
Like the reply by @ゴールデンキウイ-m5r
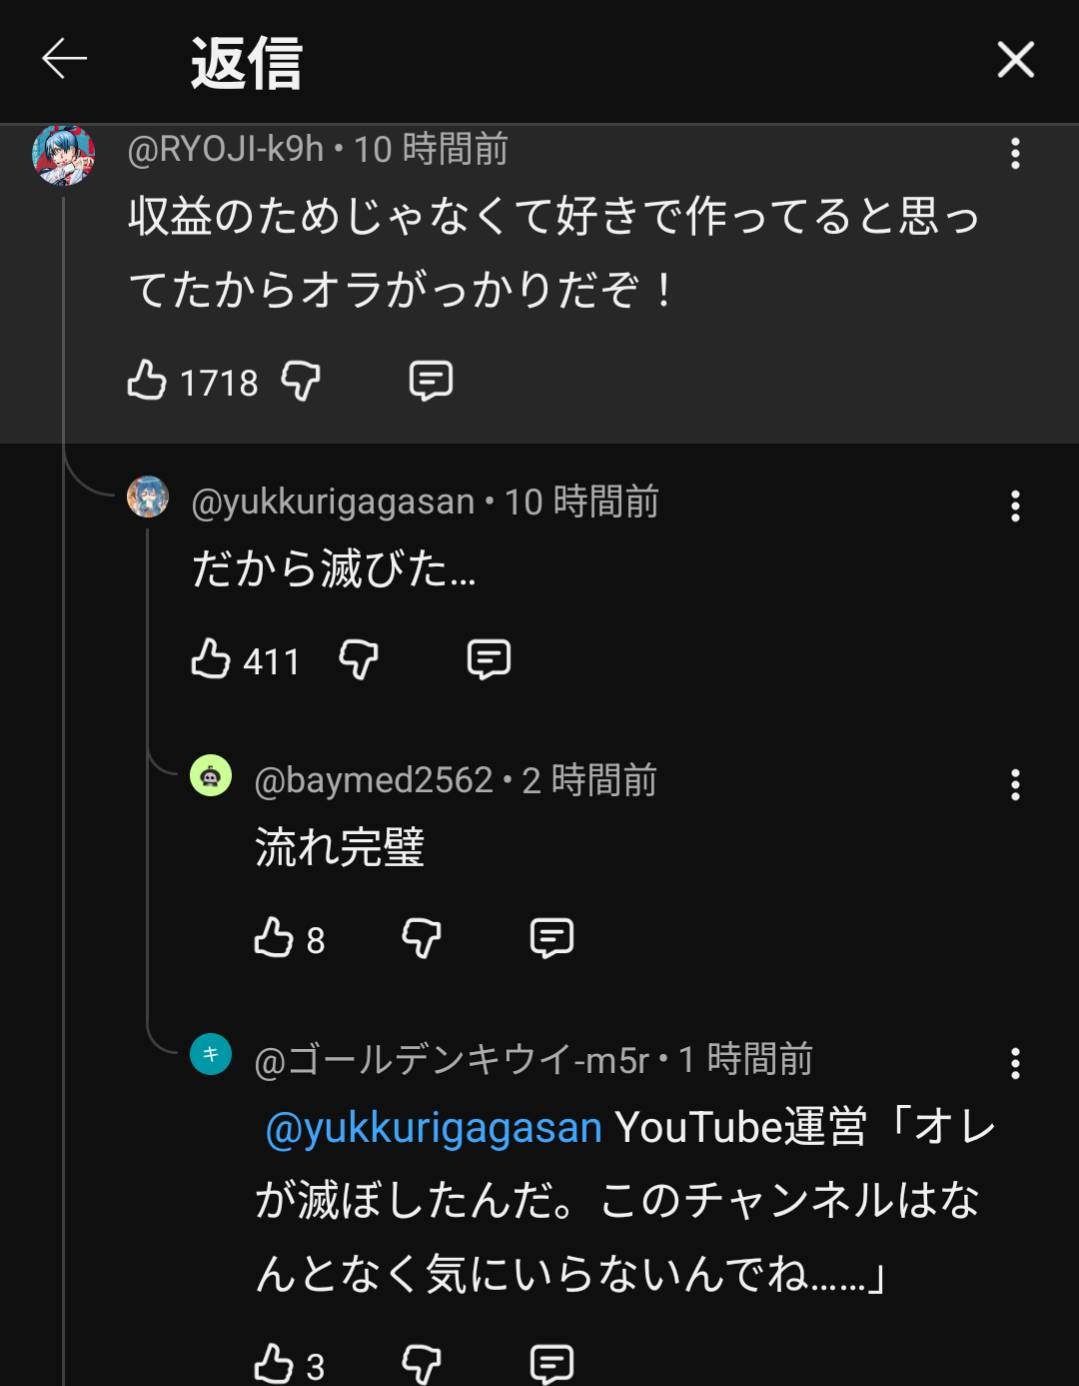click(x=274, y=1363)
